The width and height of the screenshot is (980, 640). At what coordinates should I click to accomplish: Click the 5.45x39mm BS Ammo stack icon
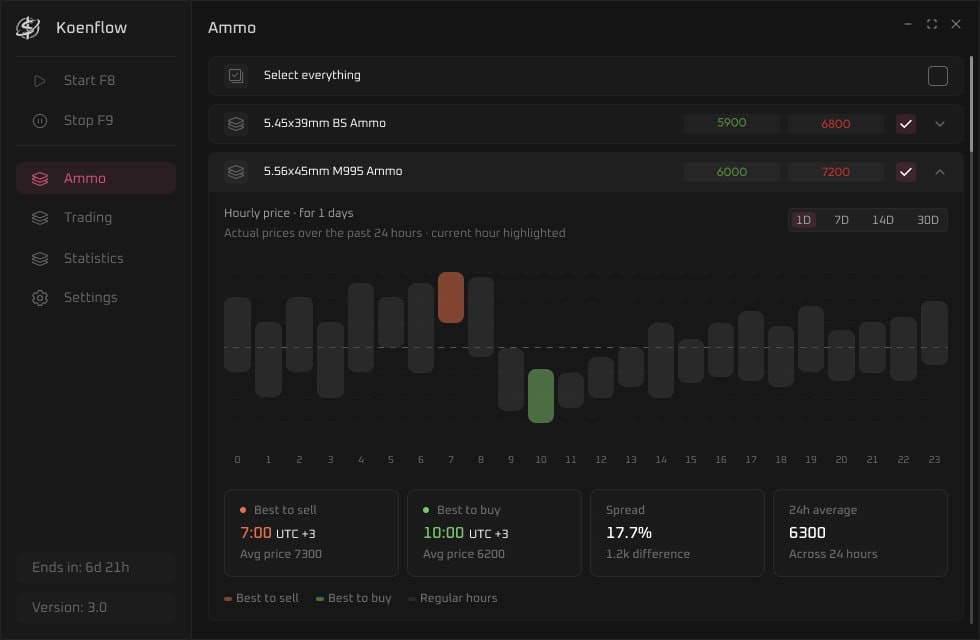click(x=236, y=124)
